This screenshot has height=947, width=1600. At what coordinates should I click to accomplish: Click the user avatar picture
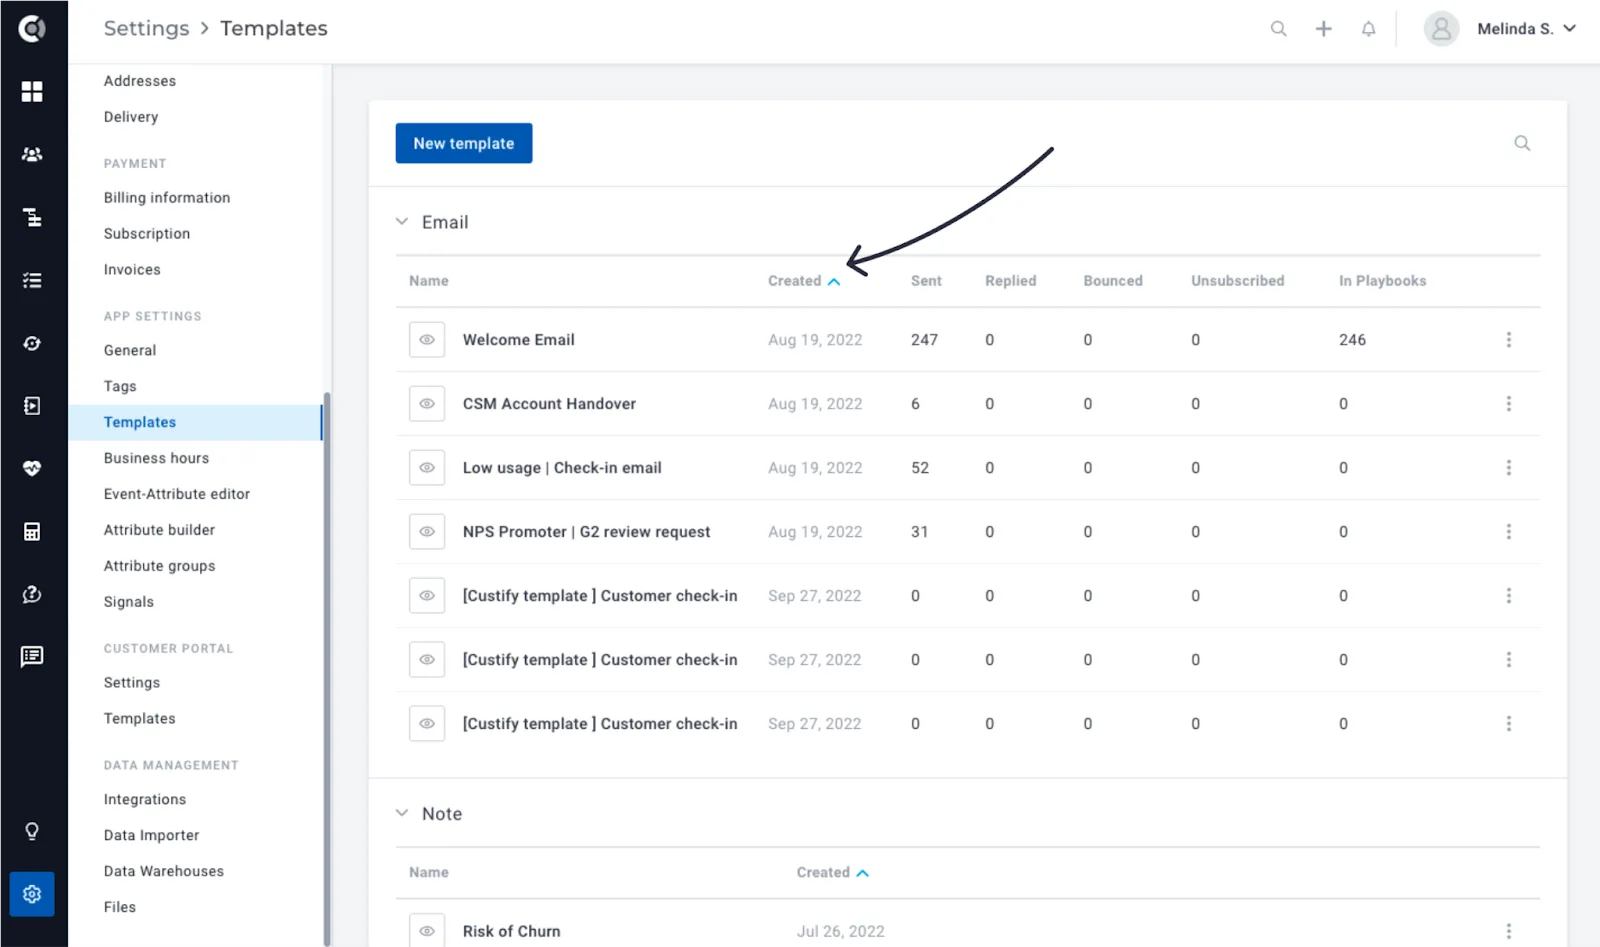[1441, 29]
